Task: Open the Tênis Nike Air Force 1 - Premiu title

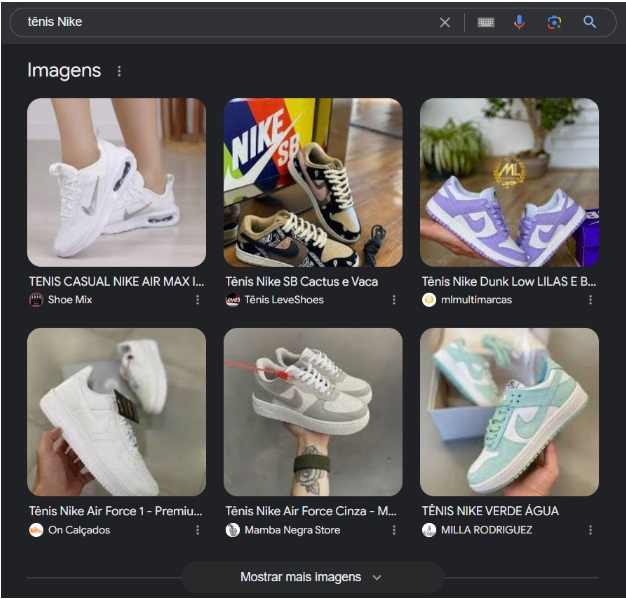Action: click(x=116, y=511)
